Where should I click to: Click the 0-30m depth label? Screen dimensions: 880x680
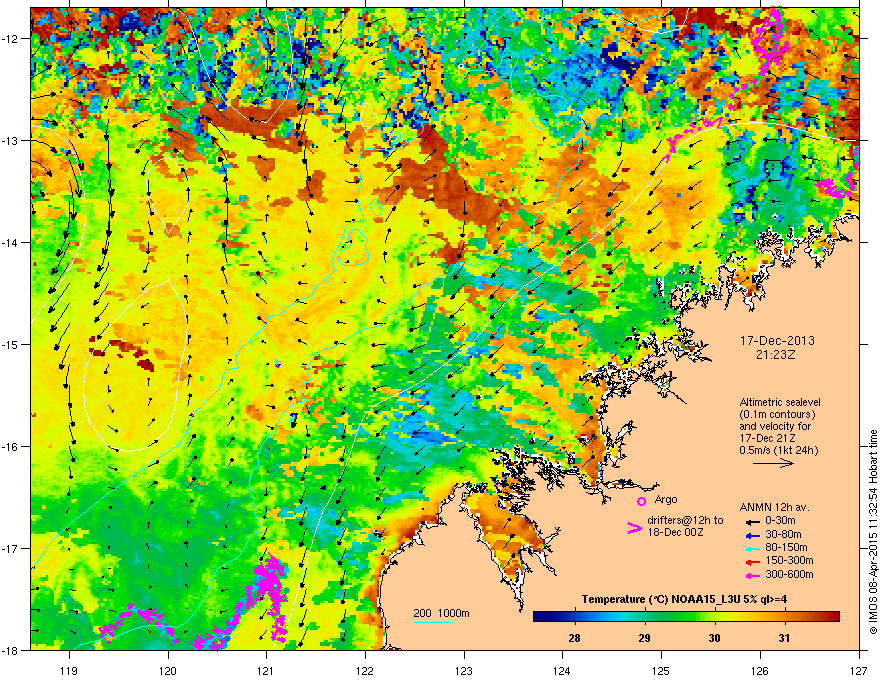[x=780, y=521]
